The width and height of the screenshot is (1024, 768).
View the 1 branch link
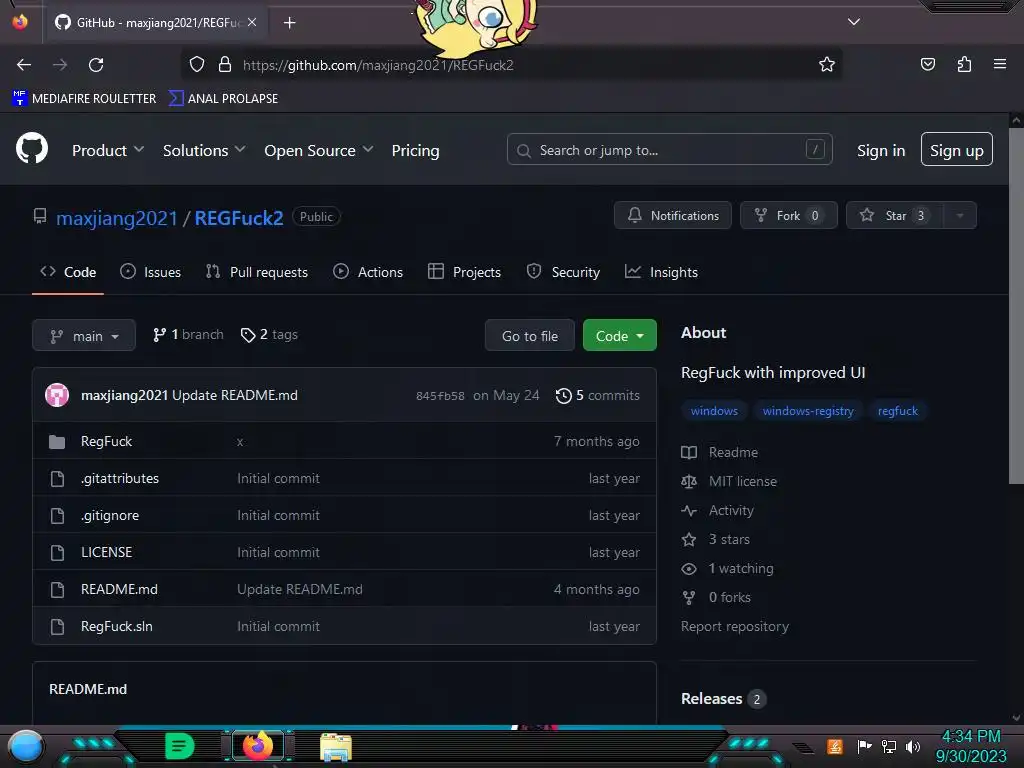[x=188, y=334]
